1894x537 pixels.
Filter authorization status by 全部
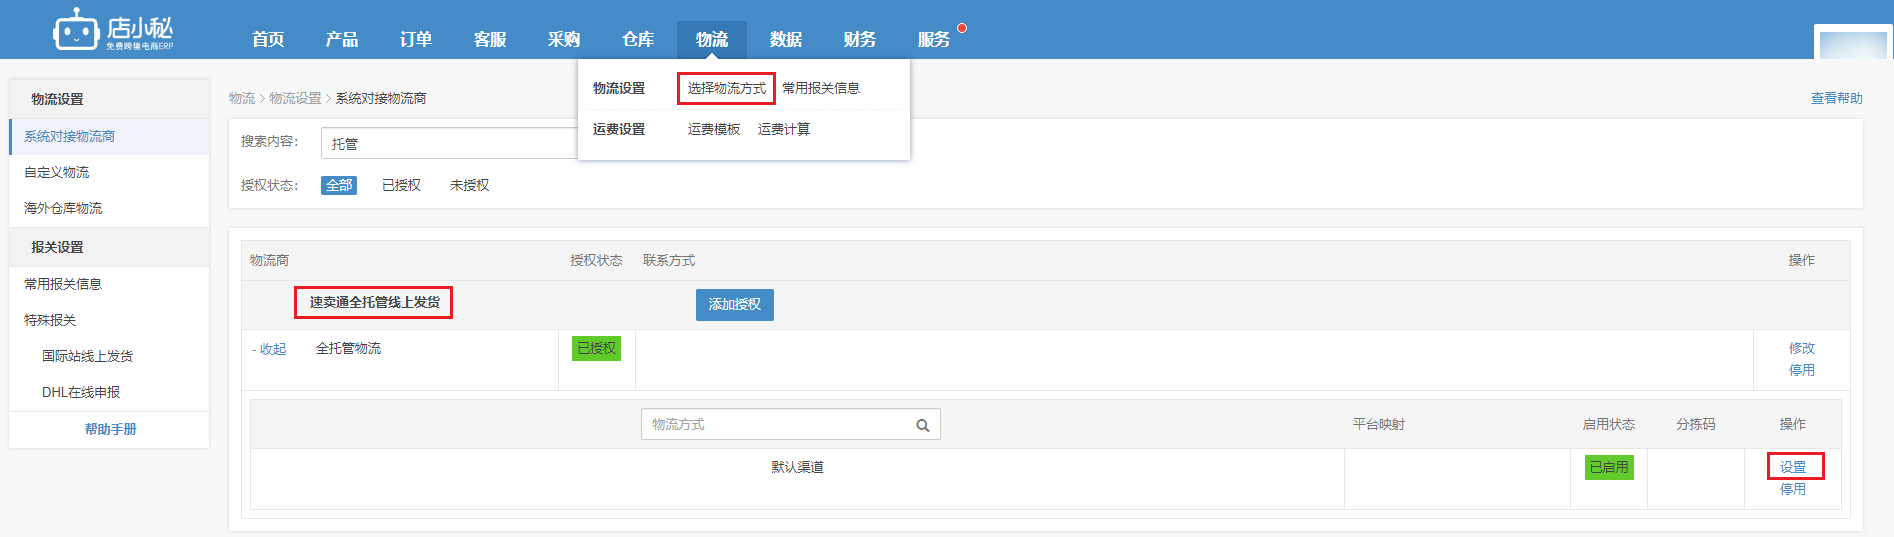339,185
